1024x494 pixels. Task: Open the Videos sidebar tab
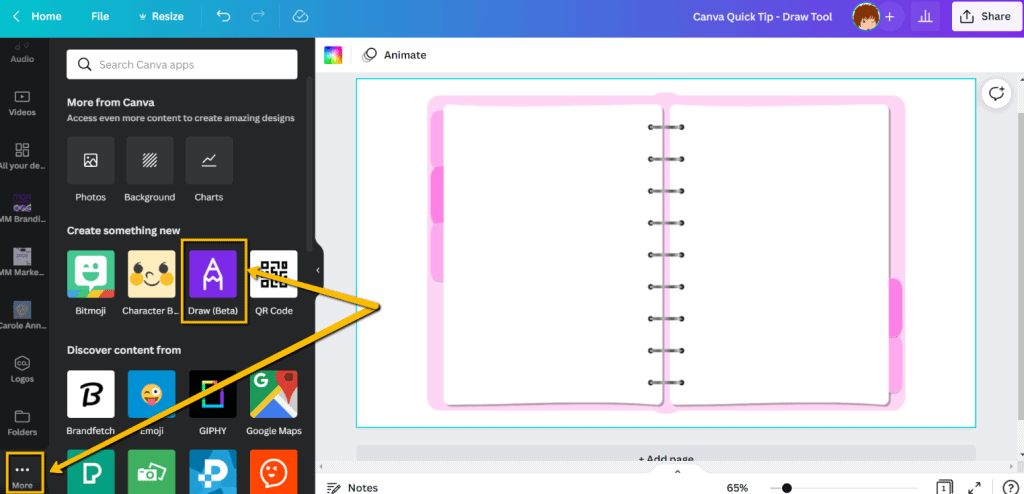click(x=22, y=104)
